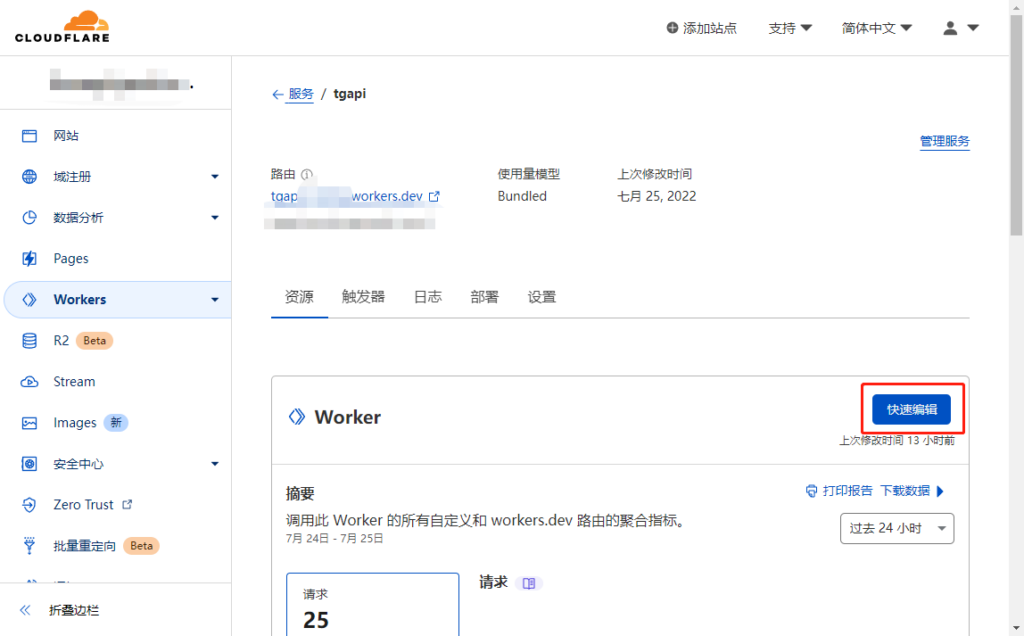Open the 管理服务 link
The image size is (1024, 636).
pos(944,142)
